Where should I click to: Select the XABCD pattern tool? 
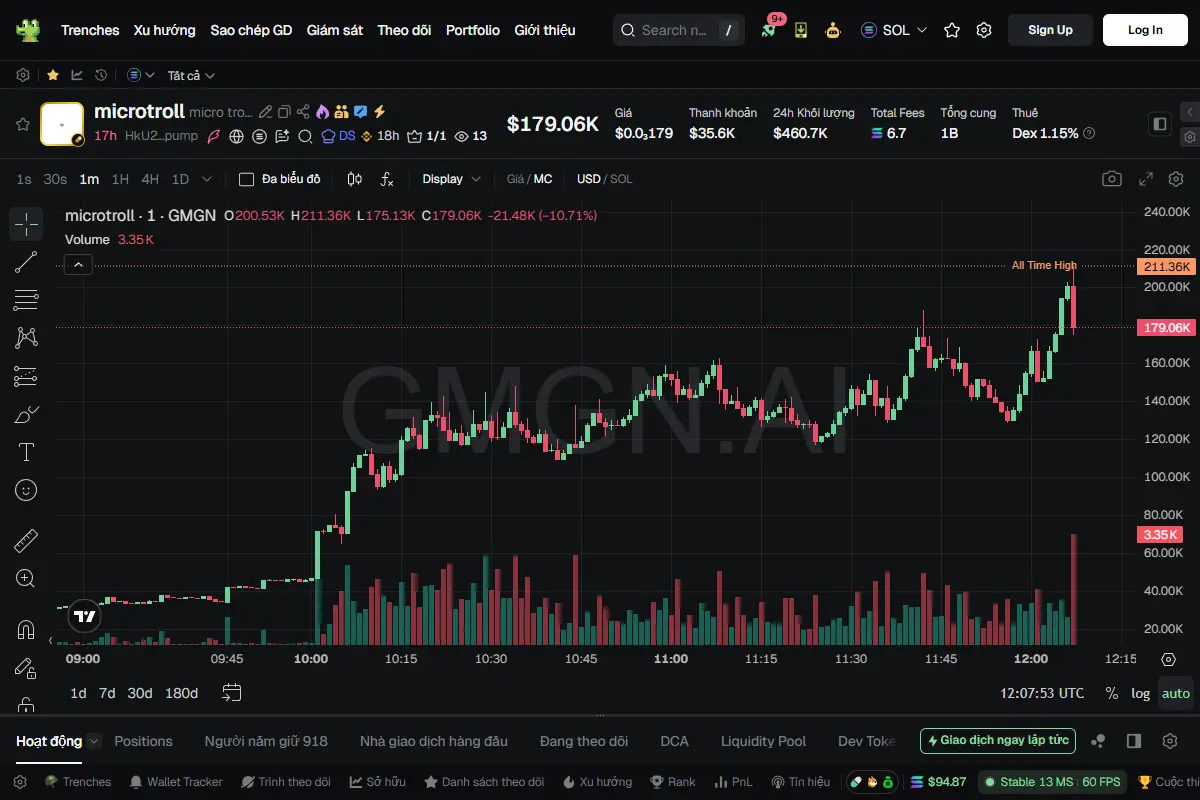pos(26,338)
